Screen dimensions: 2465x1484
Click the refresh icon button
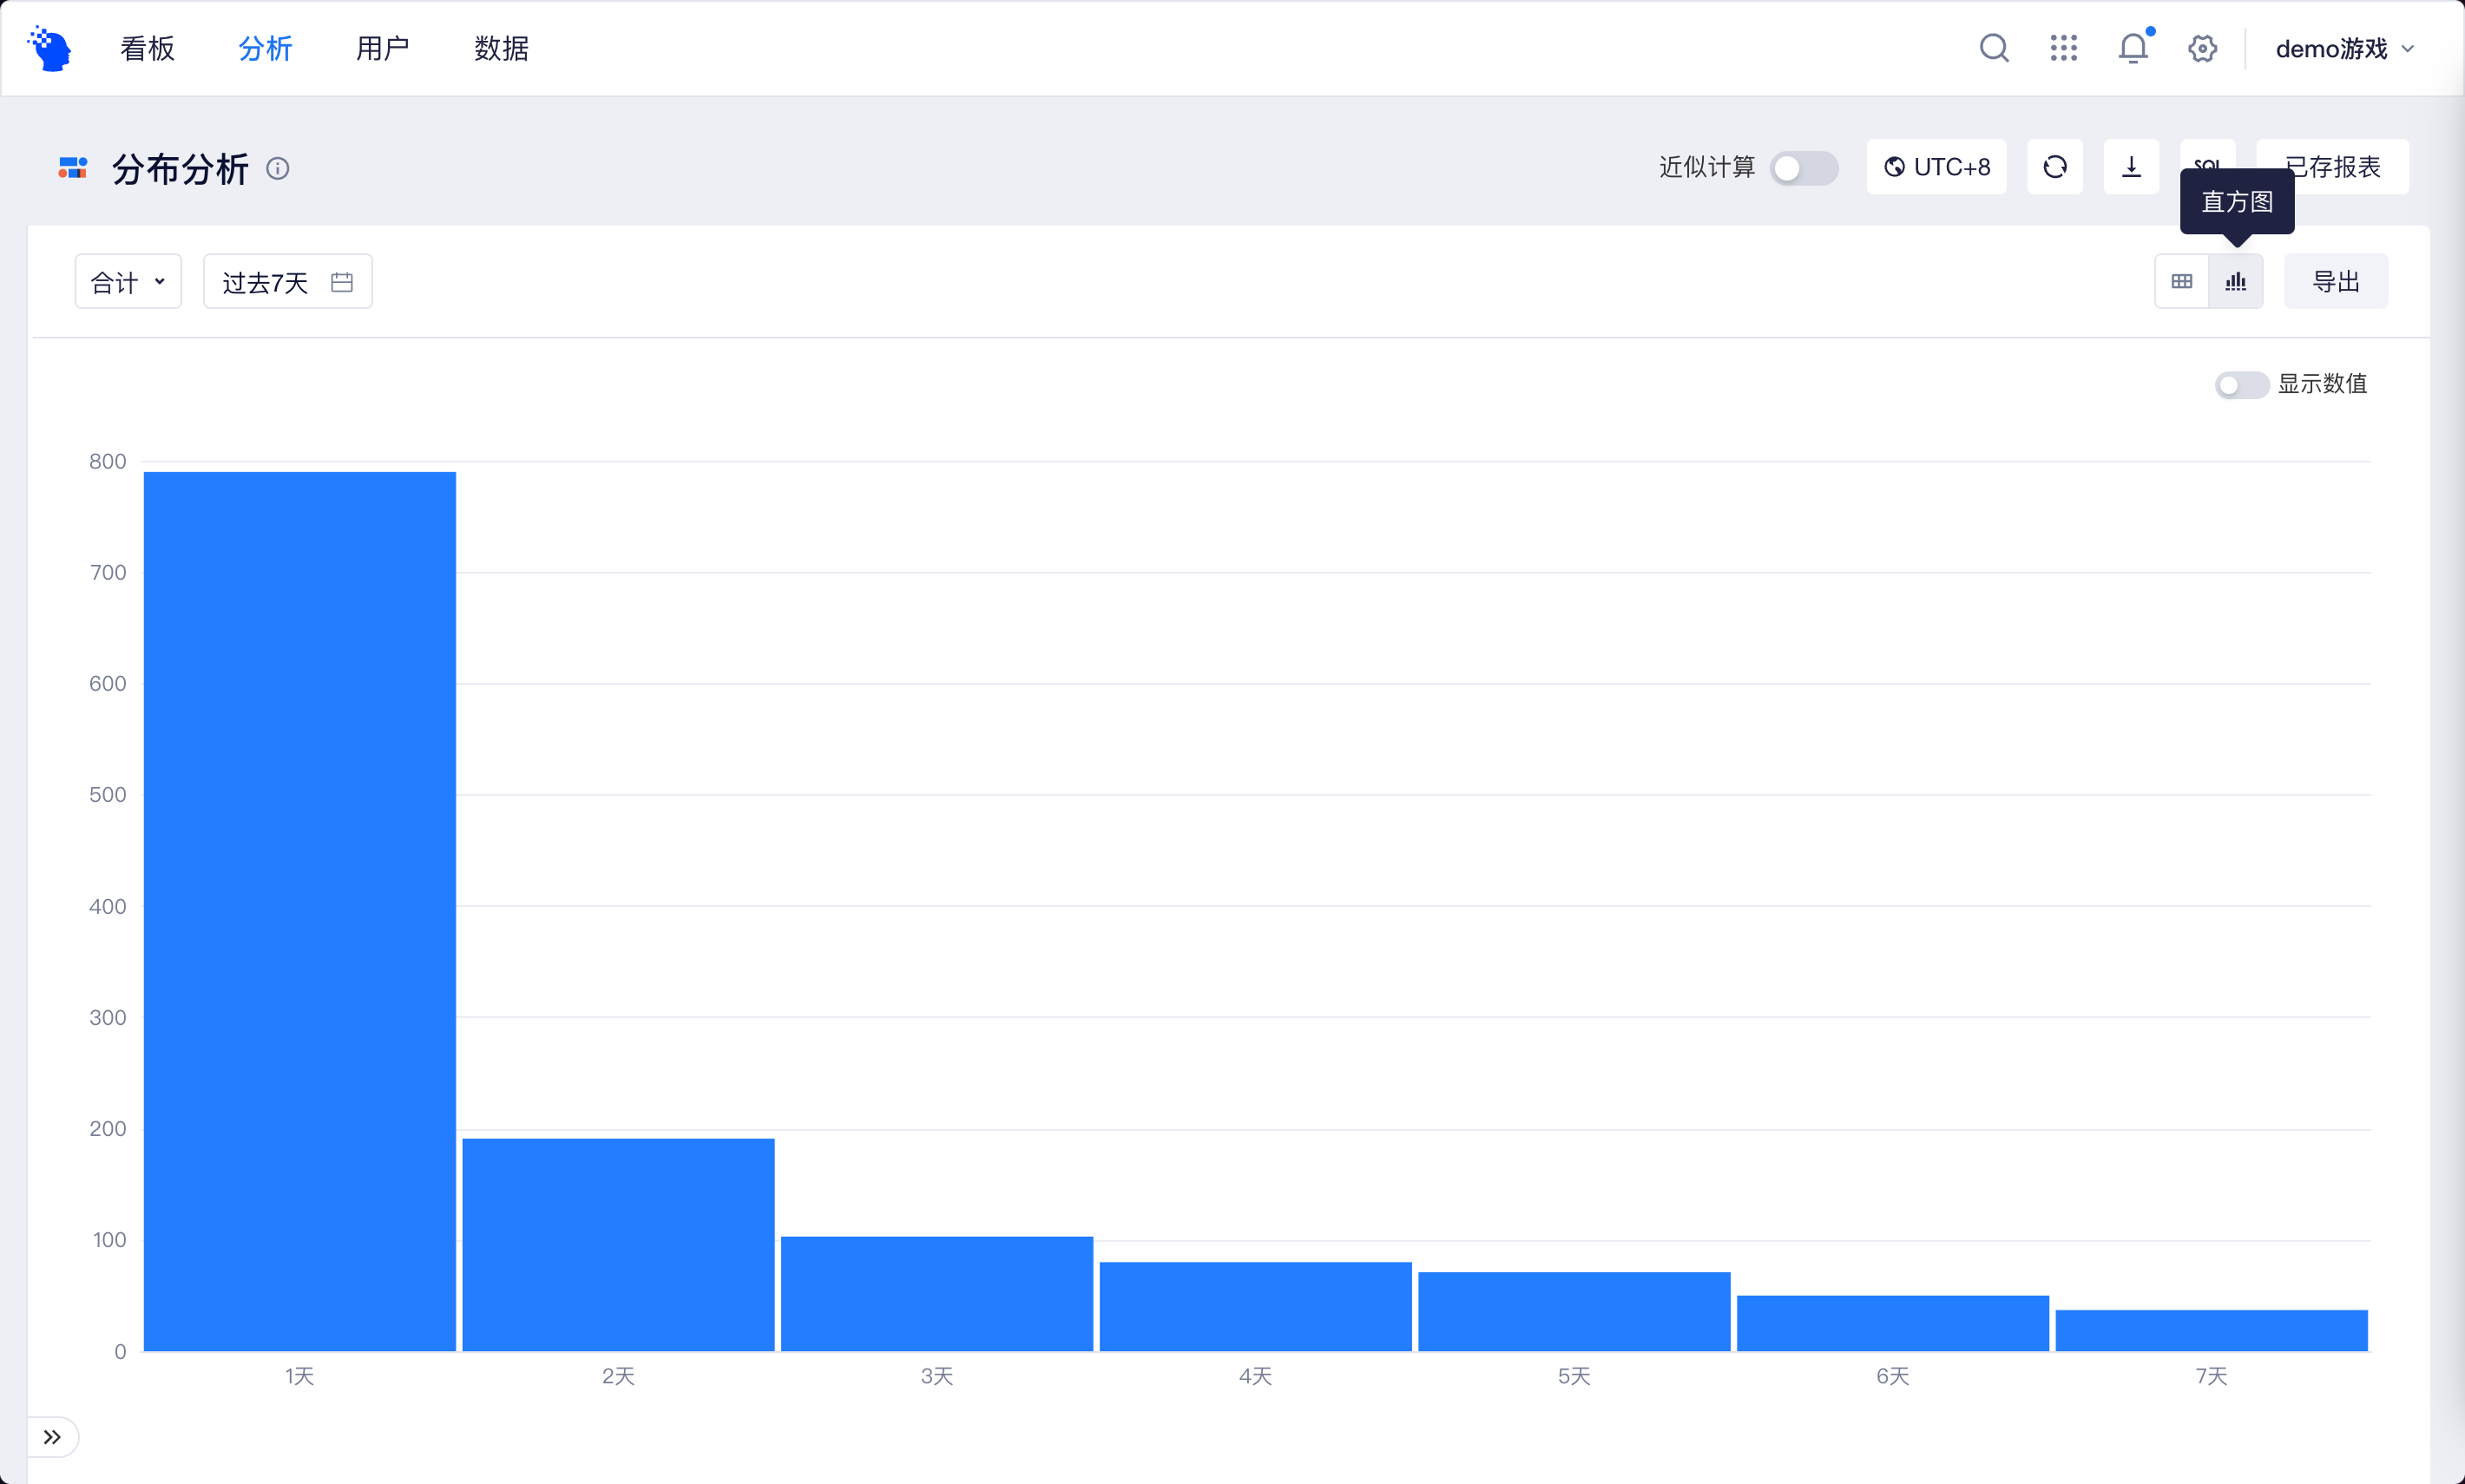[x=2054, y=167]
